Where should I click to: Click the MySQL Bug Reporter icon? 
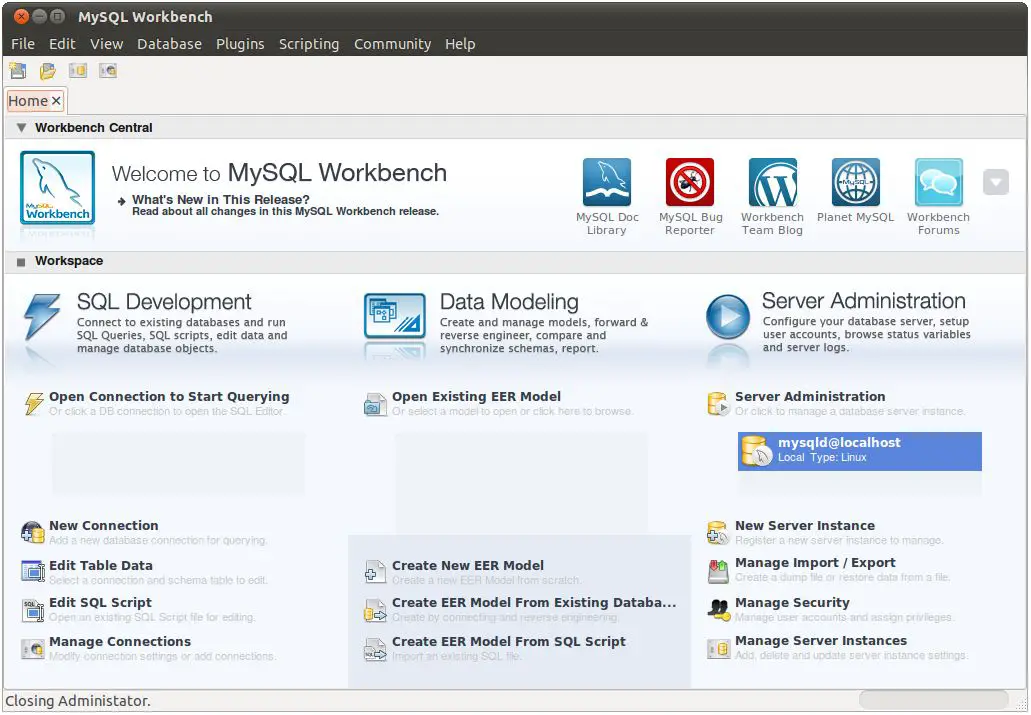pos(690,183)
